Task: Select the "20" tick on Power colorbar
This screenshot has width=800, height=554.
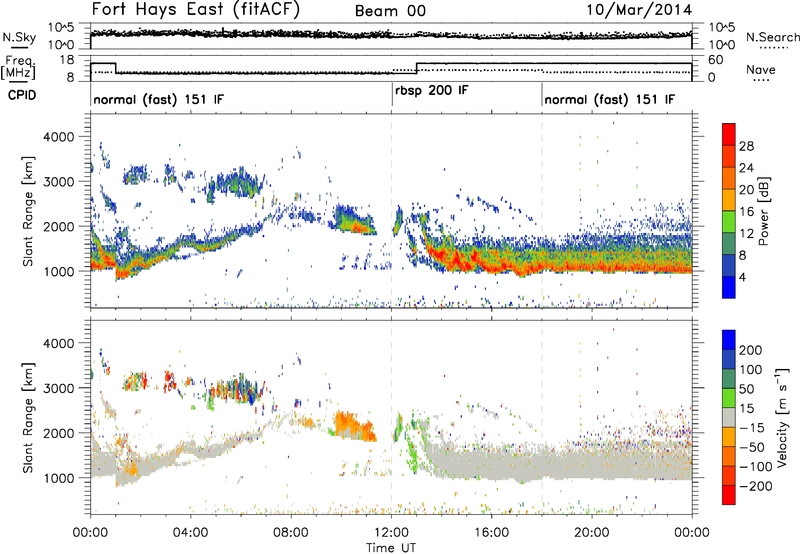Action: click(746, 190)
